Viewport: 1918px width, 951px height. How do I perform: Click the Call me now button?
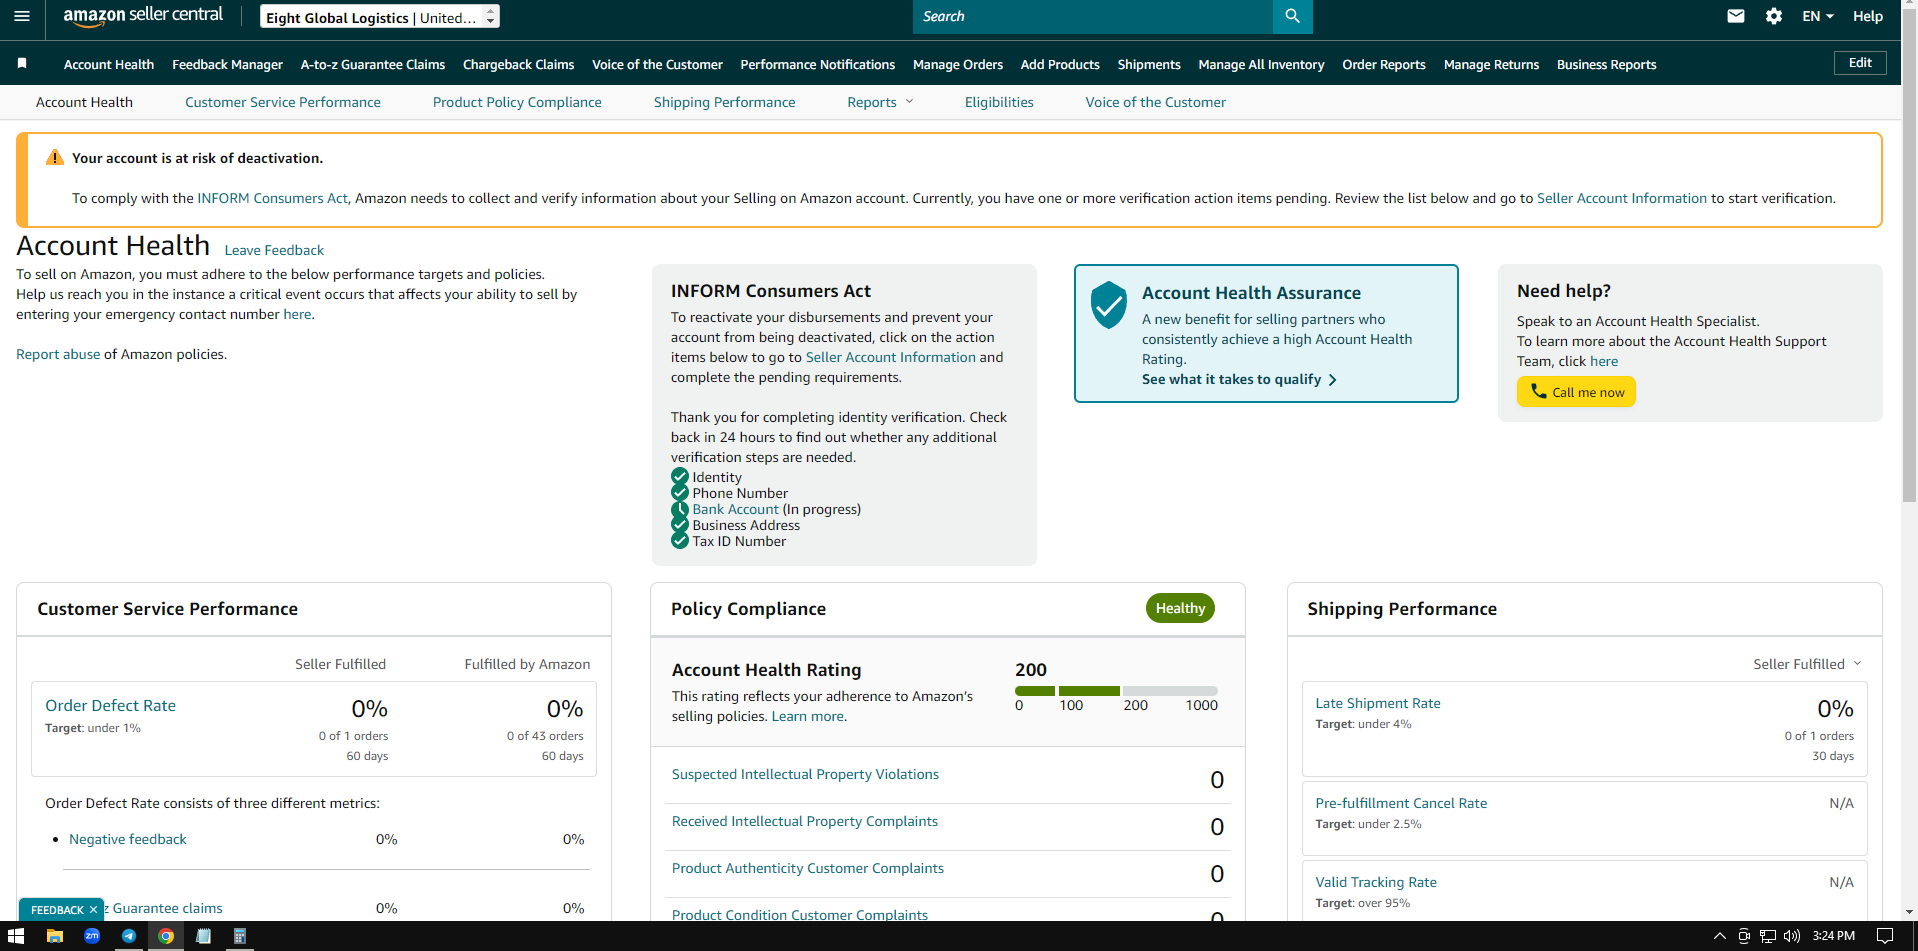[1576, 392]
